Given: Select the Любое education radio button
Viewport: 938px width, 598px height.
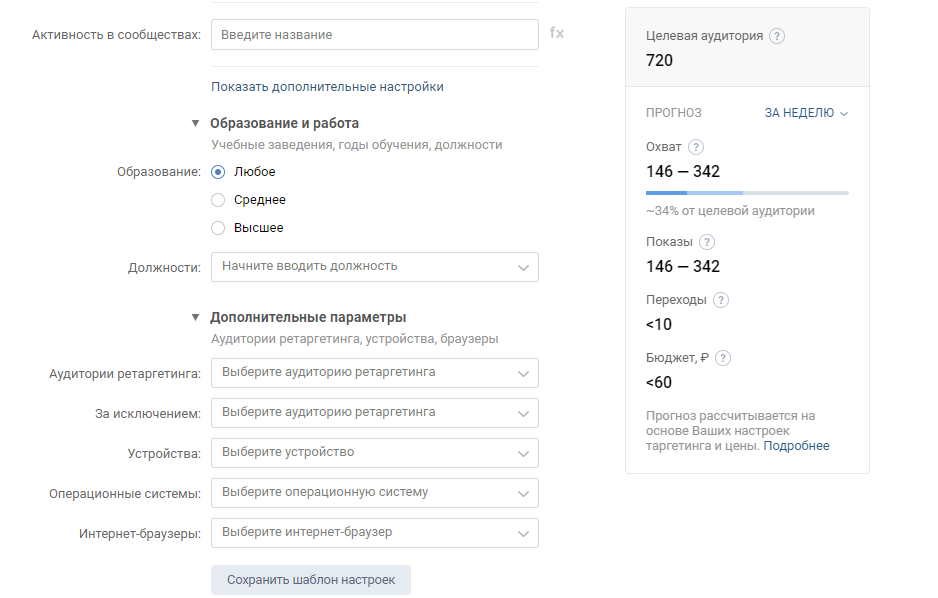Looking at the screenshot, I should click(218, 172).
